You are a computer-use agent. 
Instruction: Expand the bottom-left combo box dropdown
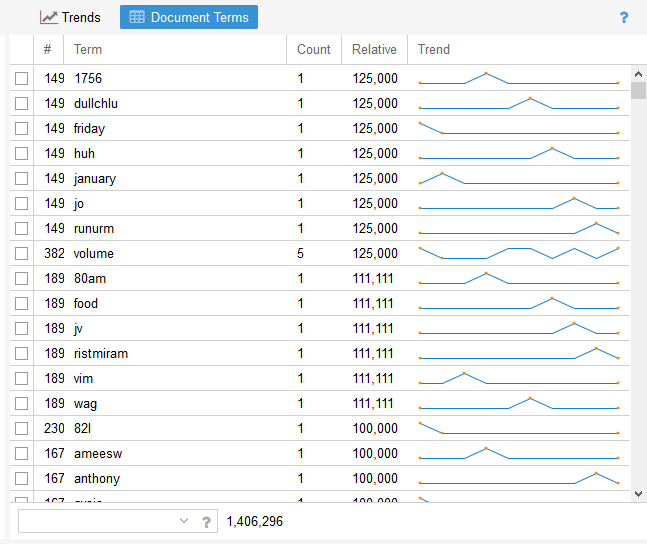click(x=183, y=521)
